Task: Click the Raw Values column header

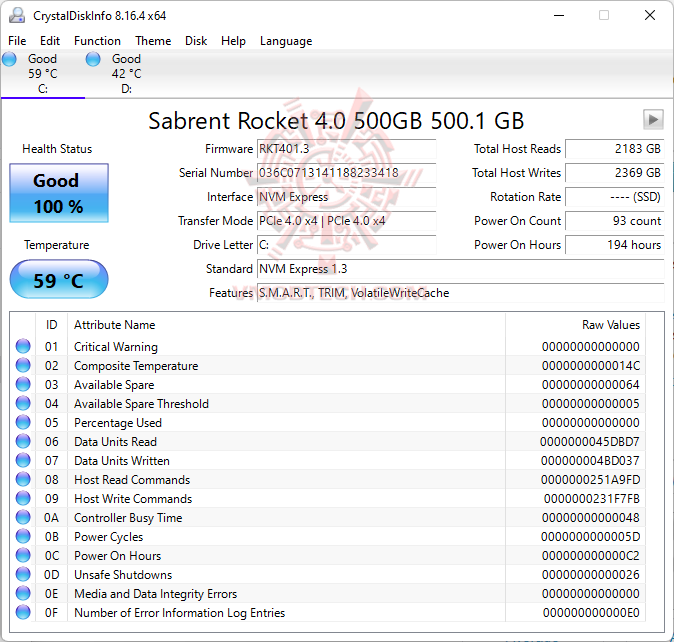Action: click(610, 325)
